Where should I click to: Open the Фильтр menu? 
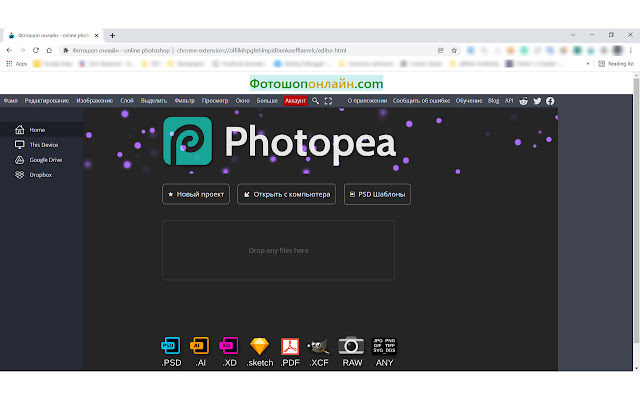click(184, 100)
